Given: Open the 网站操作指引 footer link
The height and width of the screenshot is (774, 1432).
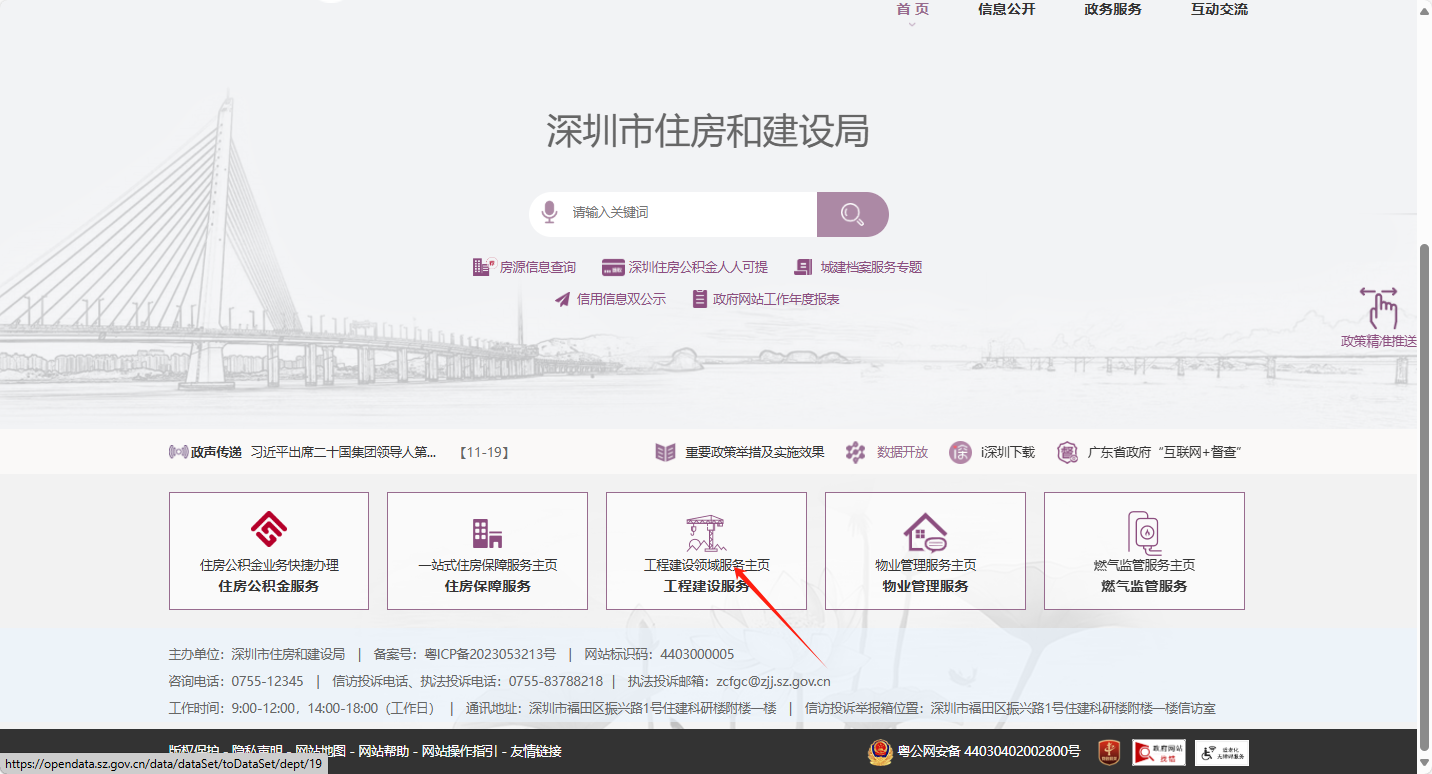Looking at the screenshot, I should click(460, 751).
